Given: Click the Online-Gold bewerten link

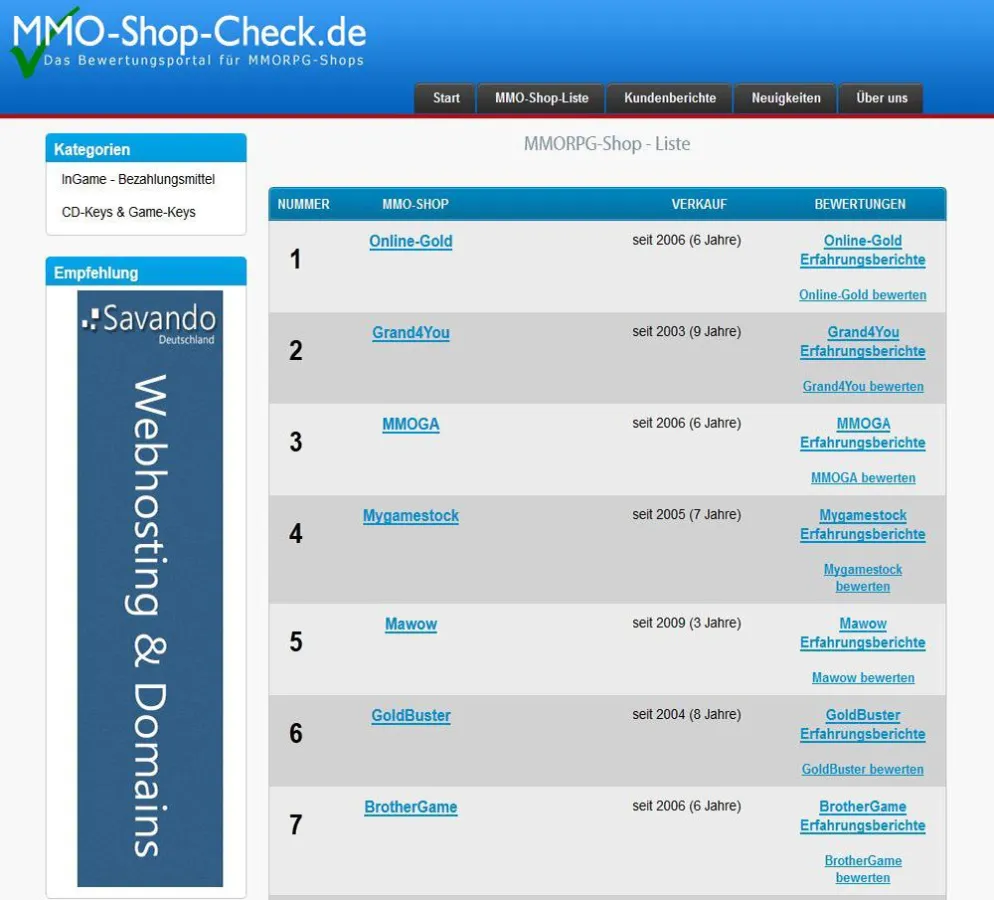Looking at the screenshot, I should click(x=863, y=295).
